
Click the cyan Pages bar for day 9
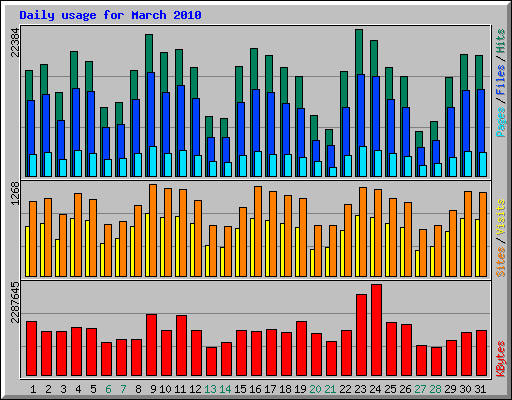tap(153, 161)
